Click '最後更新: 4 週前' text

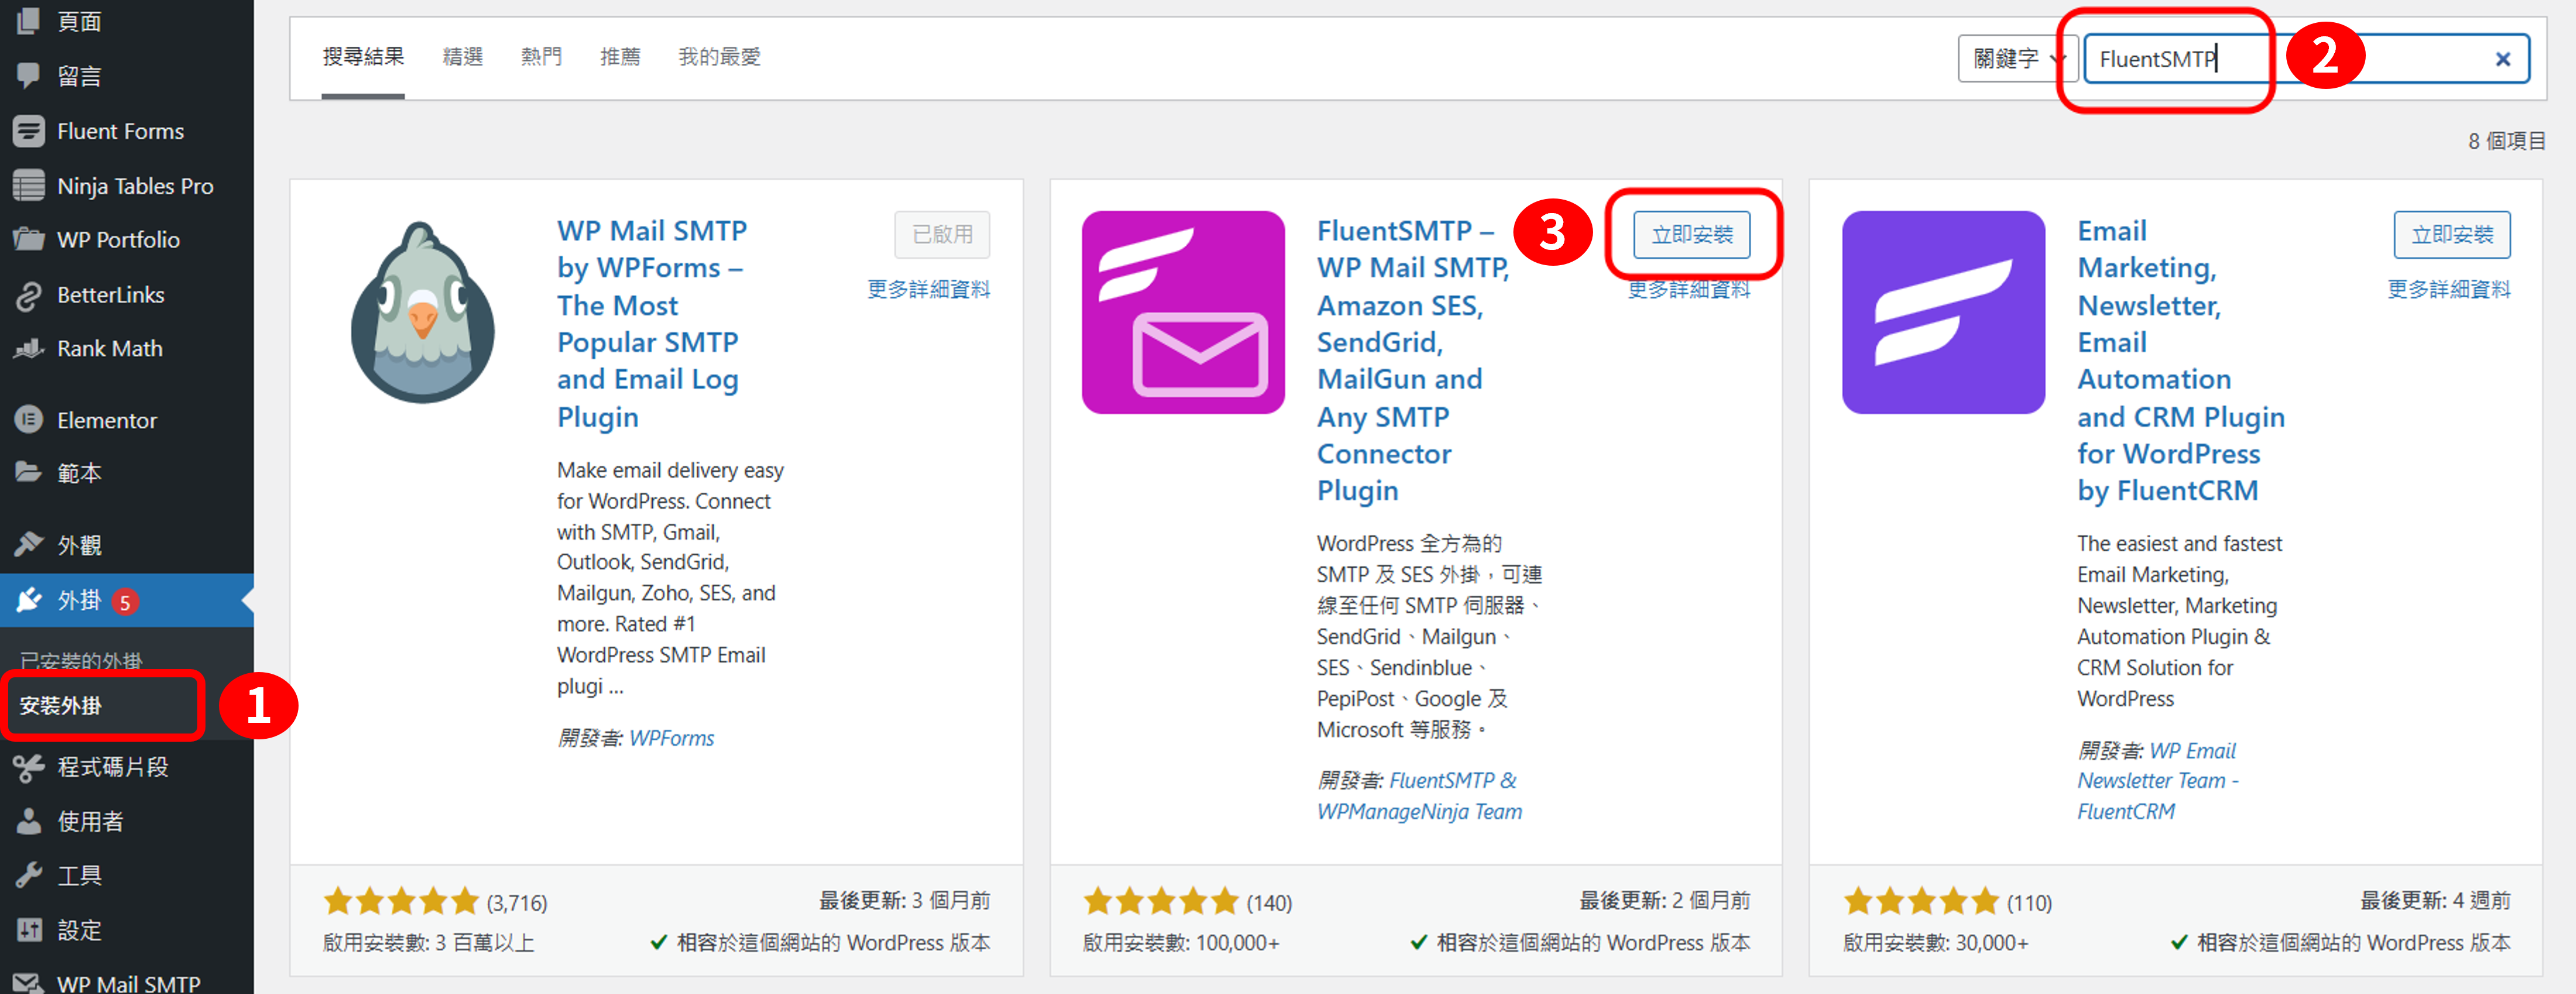2436,901
